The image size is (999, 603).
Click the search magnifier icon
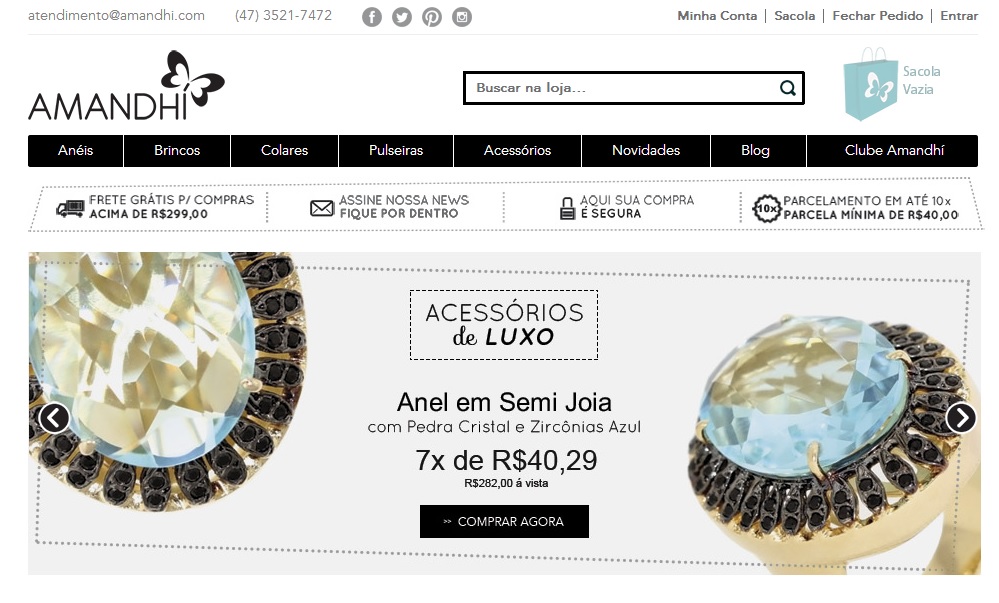tap(788, 88)
